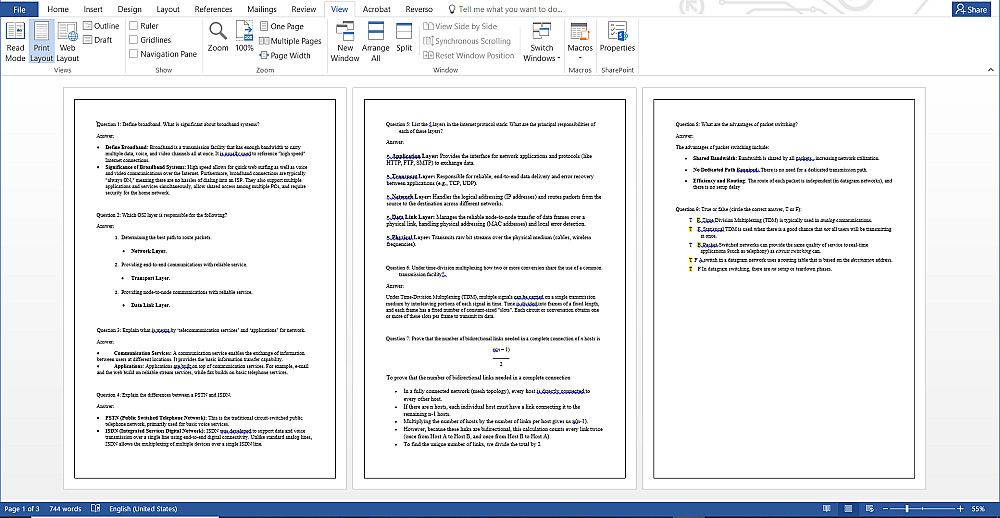The image size is (1000, 518).
Task: Set zoom to 100%
Action: coord(244,37)
